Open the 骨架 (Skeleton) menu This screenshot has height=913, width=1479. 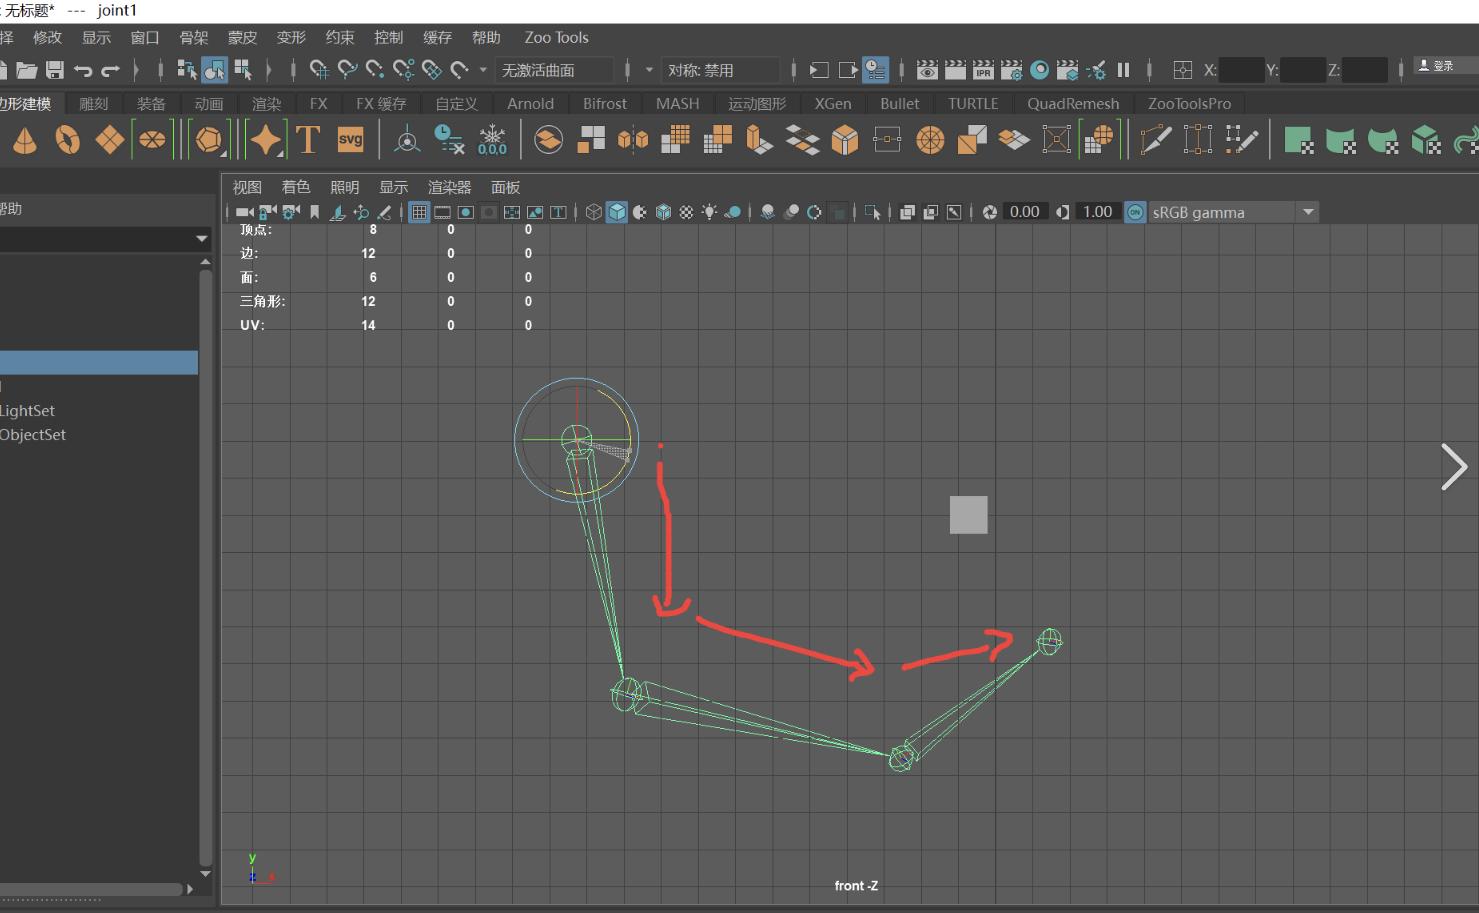pos(193,37)
